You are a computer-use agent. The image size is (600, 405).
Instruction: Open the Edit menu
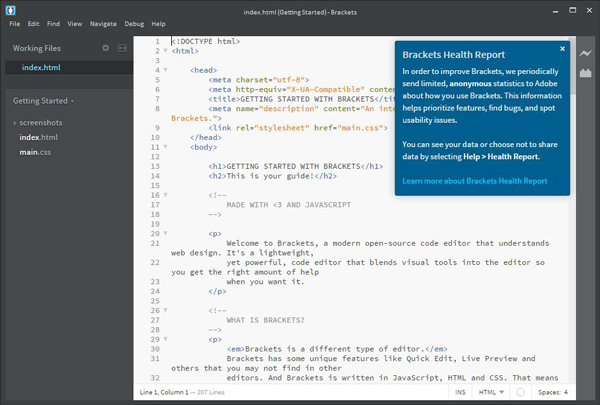pyautogui.click(x=33, y=24)
